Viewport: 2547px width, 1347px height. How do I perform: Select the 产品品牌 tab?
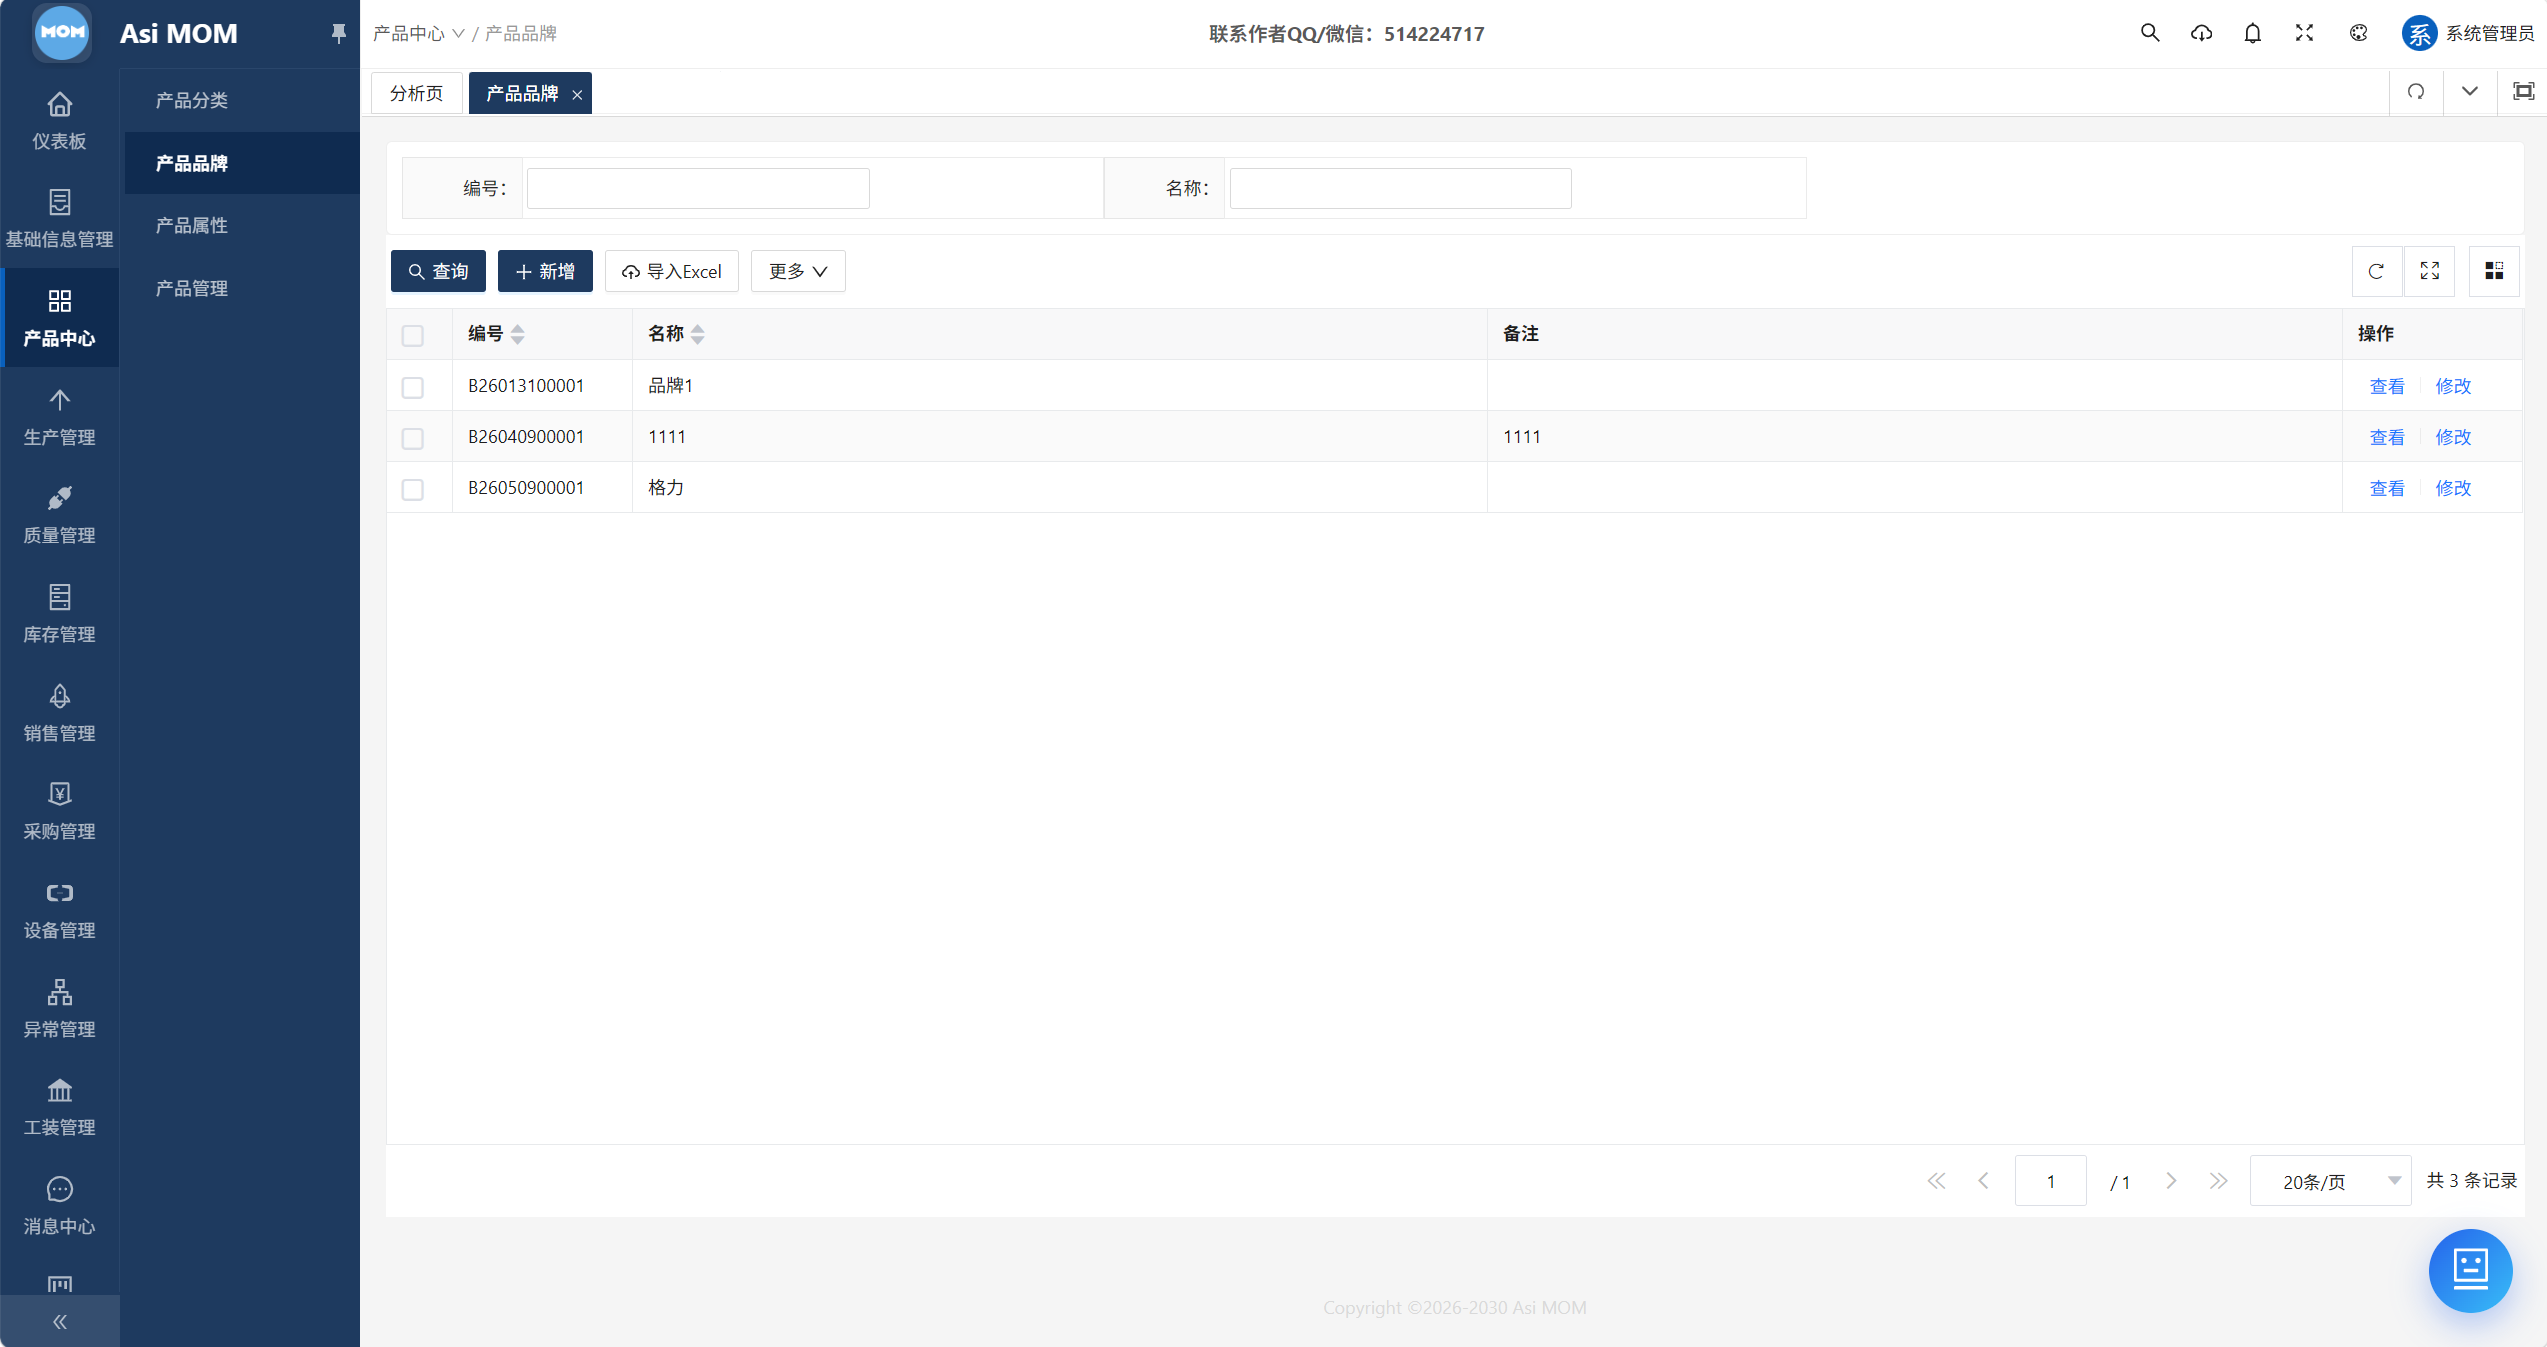(x=521, y=93)
